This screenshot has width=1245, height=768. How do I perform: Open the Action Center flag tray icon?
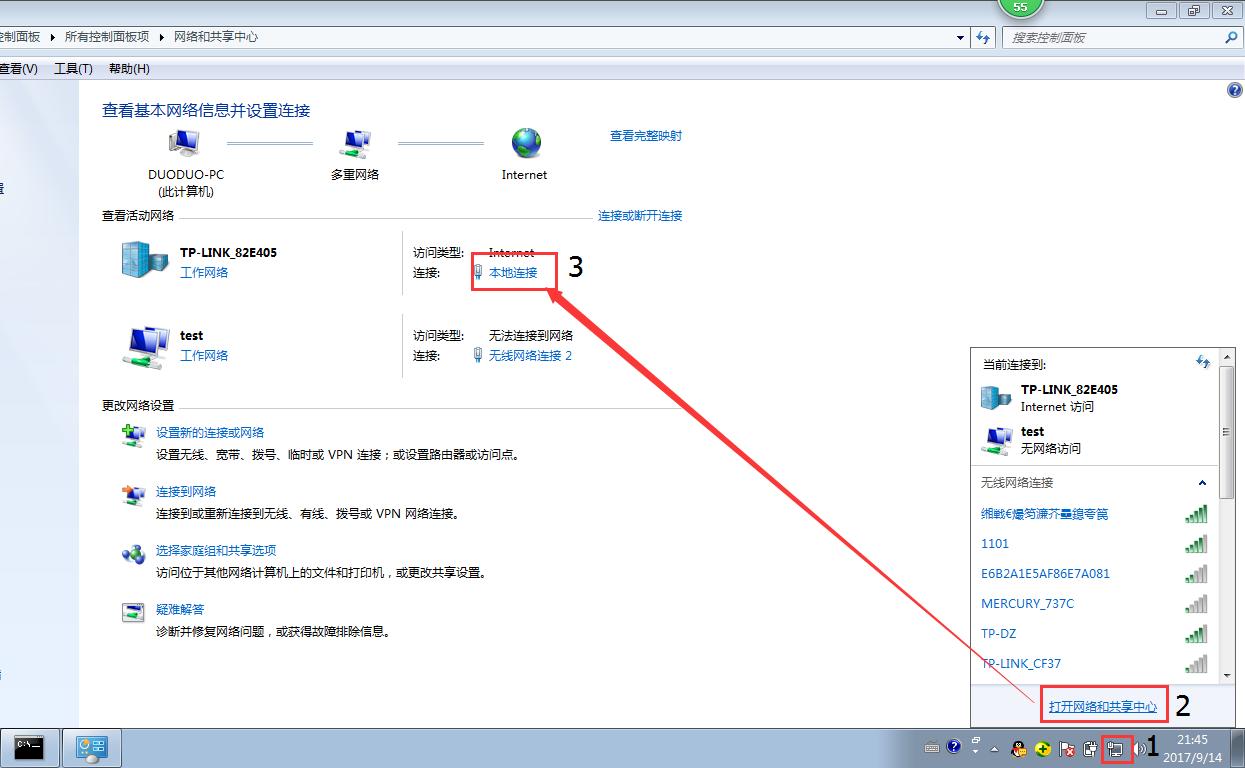point(1067,749)
